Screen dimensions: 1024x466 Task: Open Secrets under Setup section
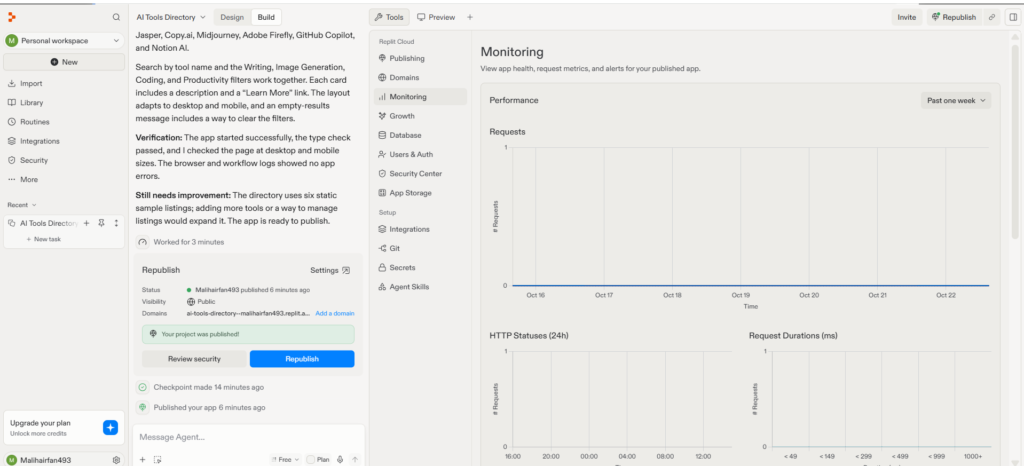point(421,268)
